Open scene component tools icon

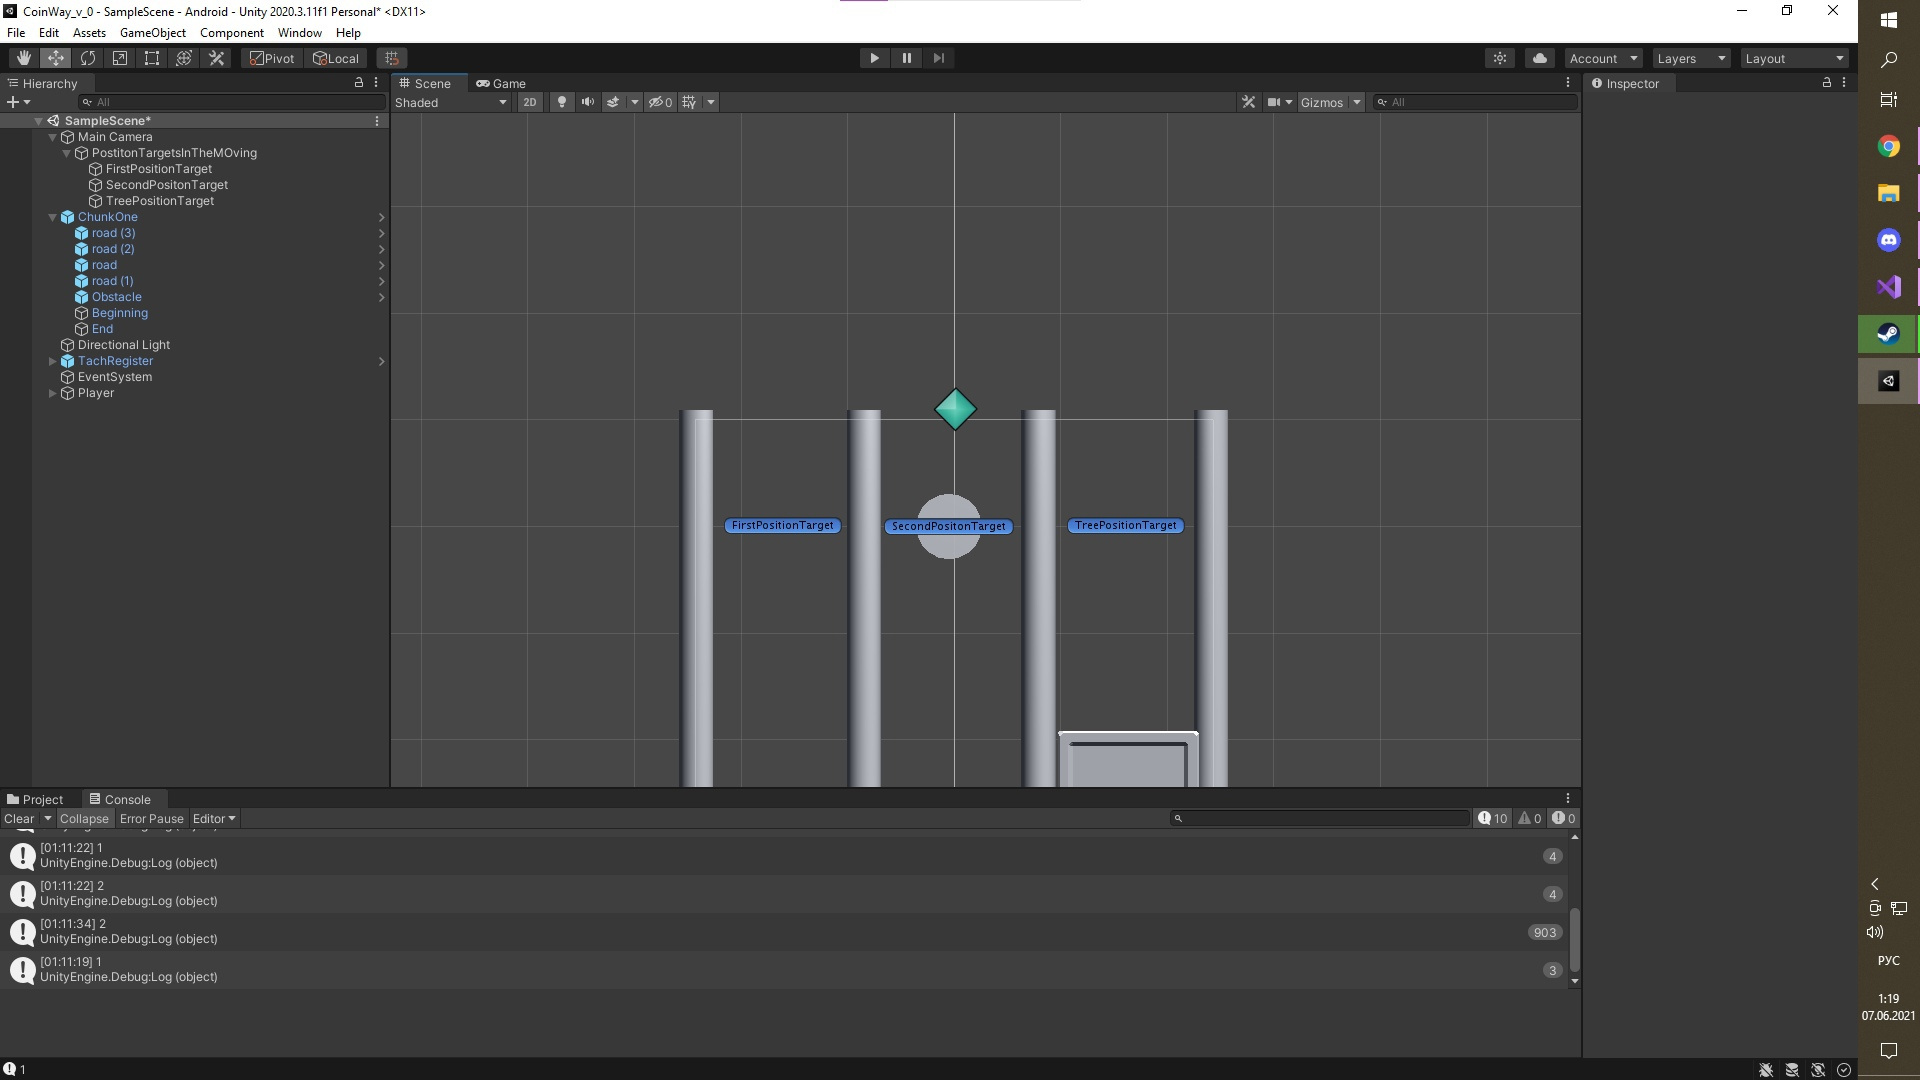[x=1248, y=102]
